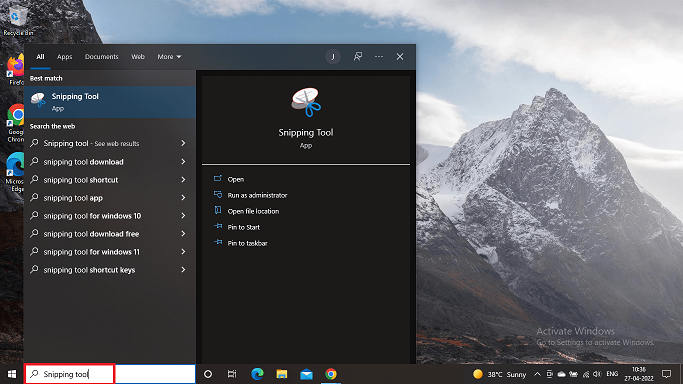Select 'snipping tool shortcut' suggestion
The width and height of the screenshot is (683, 384).
(110, 180)
